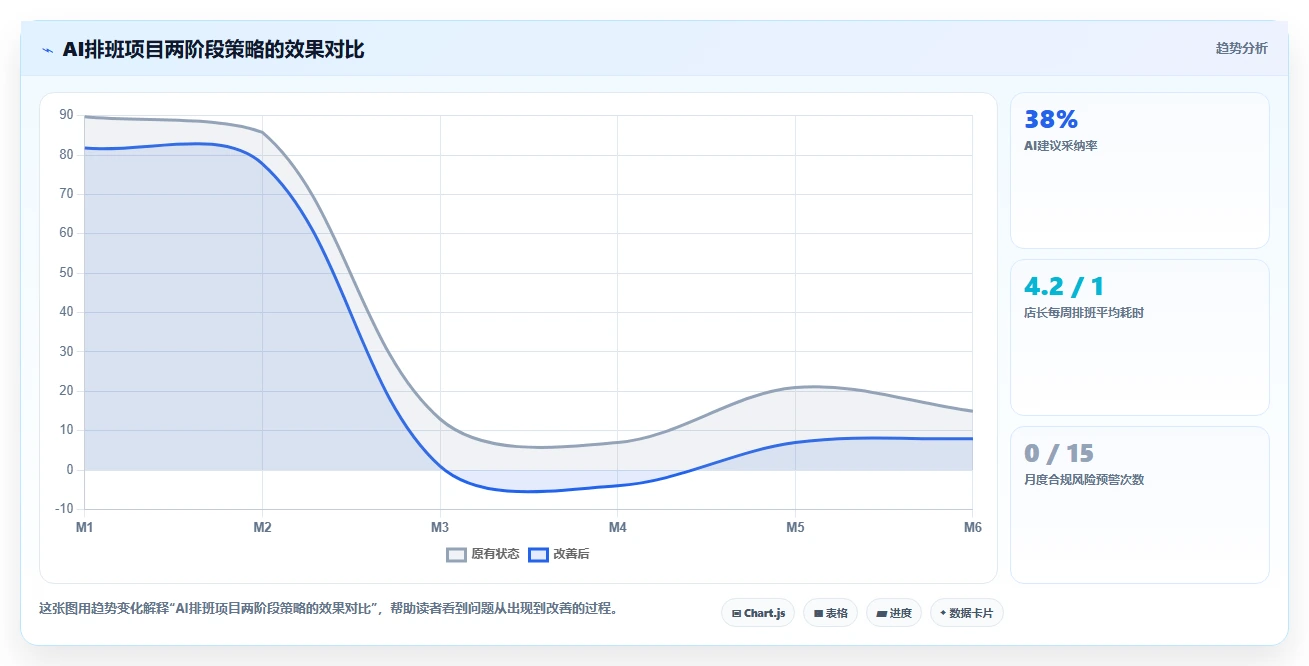
Task: Select the 数据卡片 tag pill
Action: tap(966, 613)
